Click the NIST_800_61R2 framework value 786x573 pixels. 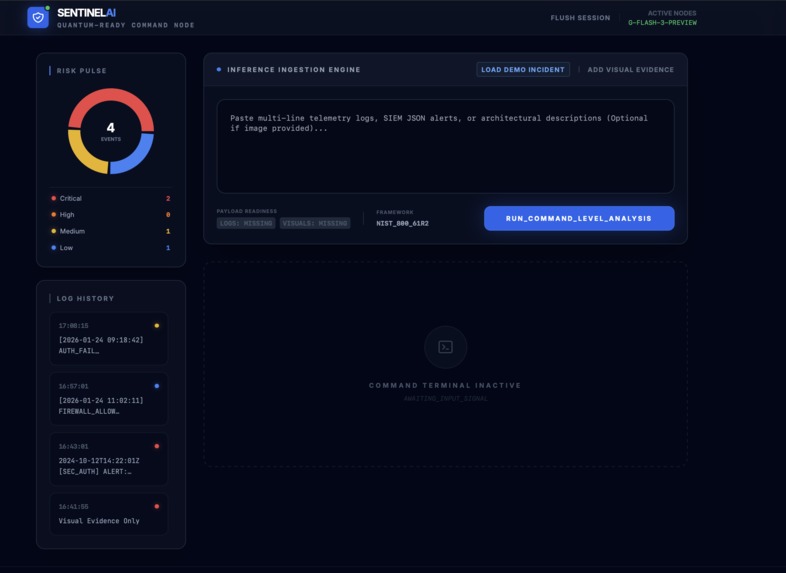(x=403, y=224)
